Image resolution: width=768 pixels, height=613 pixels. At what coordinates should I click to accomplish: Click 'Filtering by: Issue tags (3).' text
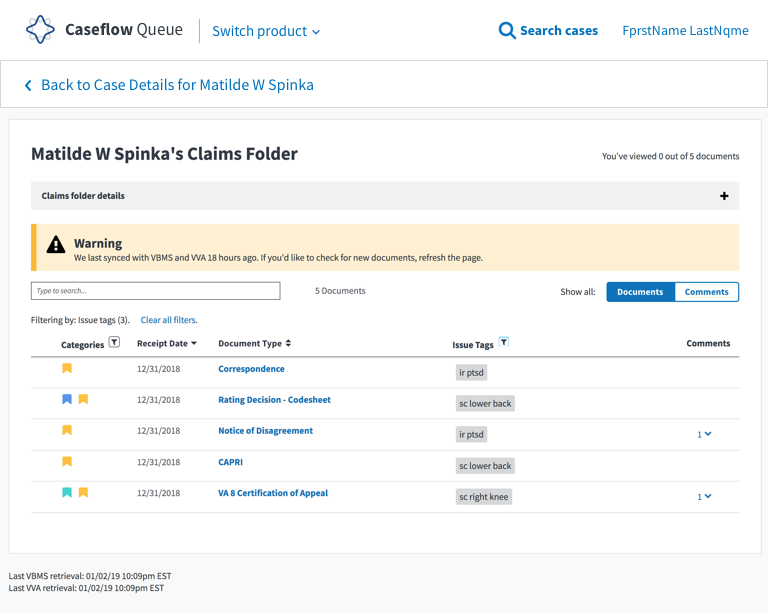80,320
